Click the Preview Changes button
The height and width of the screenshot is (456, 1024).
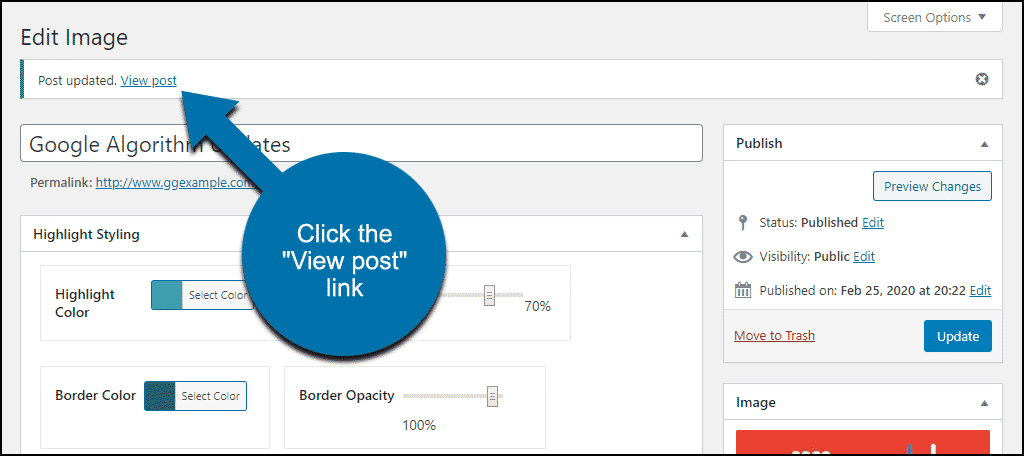click(x=932, y=186)
